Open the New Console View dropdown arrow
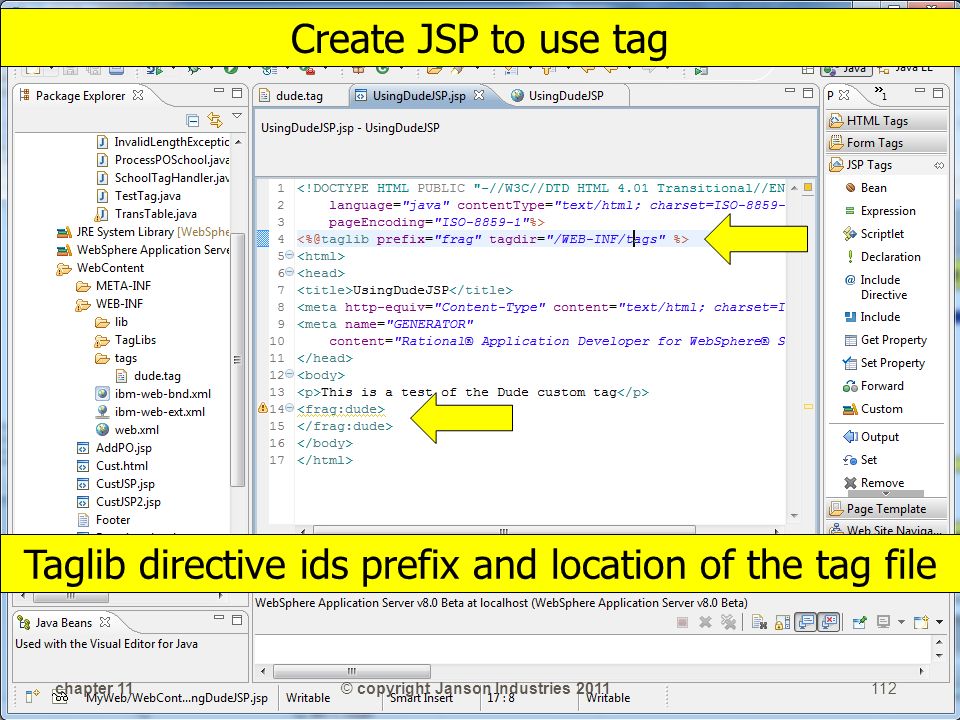Viewport: 960px width, 720px height. coord(939,623)
